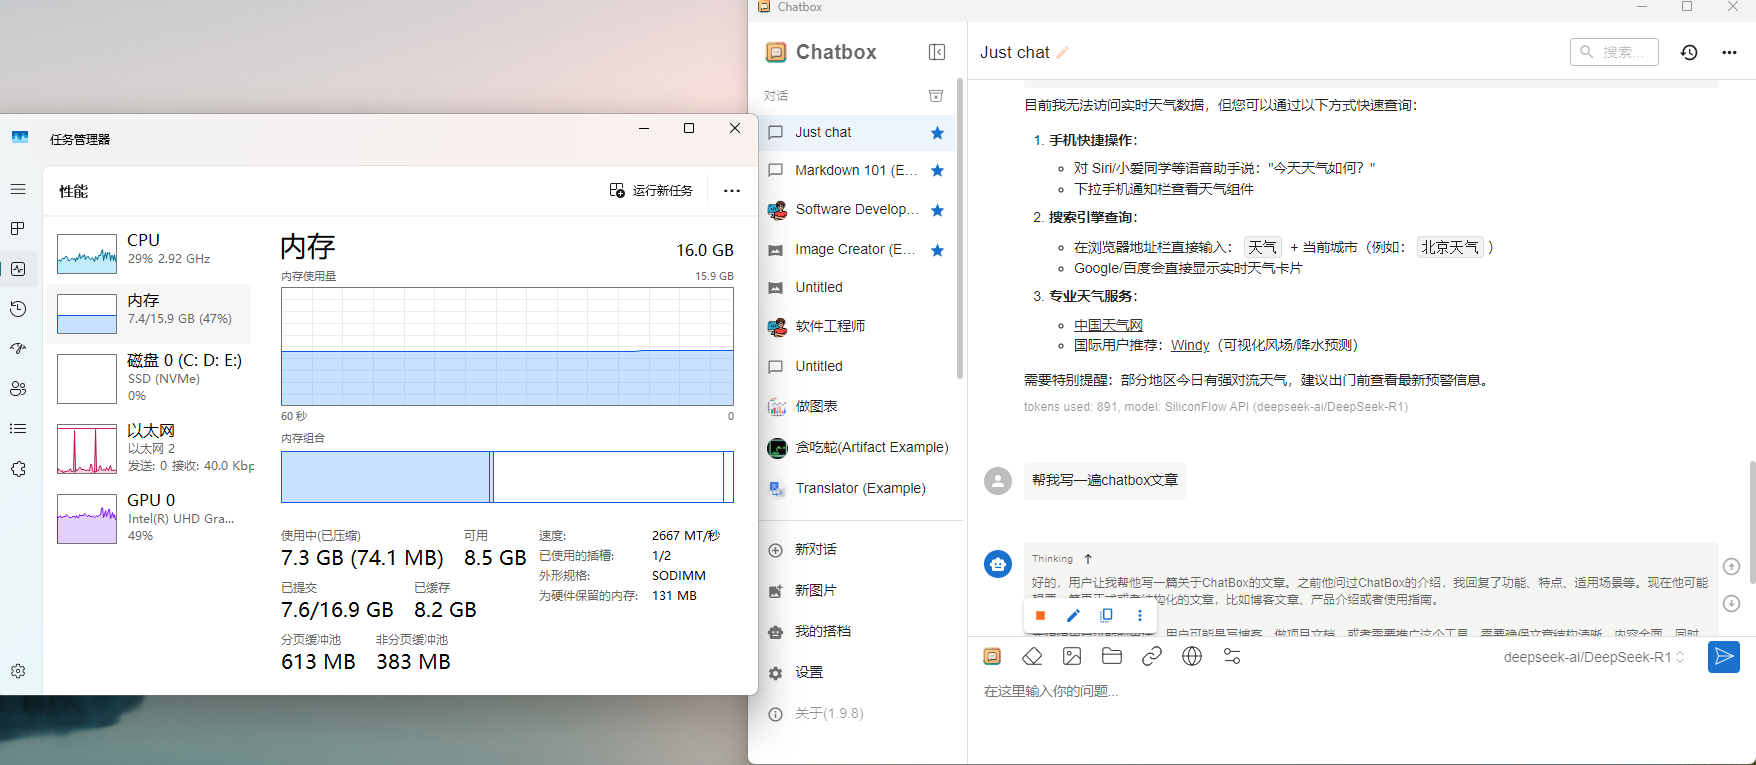The image size is (1756, 765).
Task: Send the message with the blue arrow button
Action: (x=1723, y=656)
